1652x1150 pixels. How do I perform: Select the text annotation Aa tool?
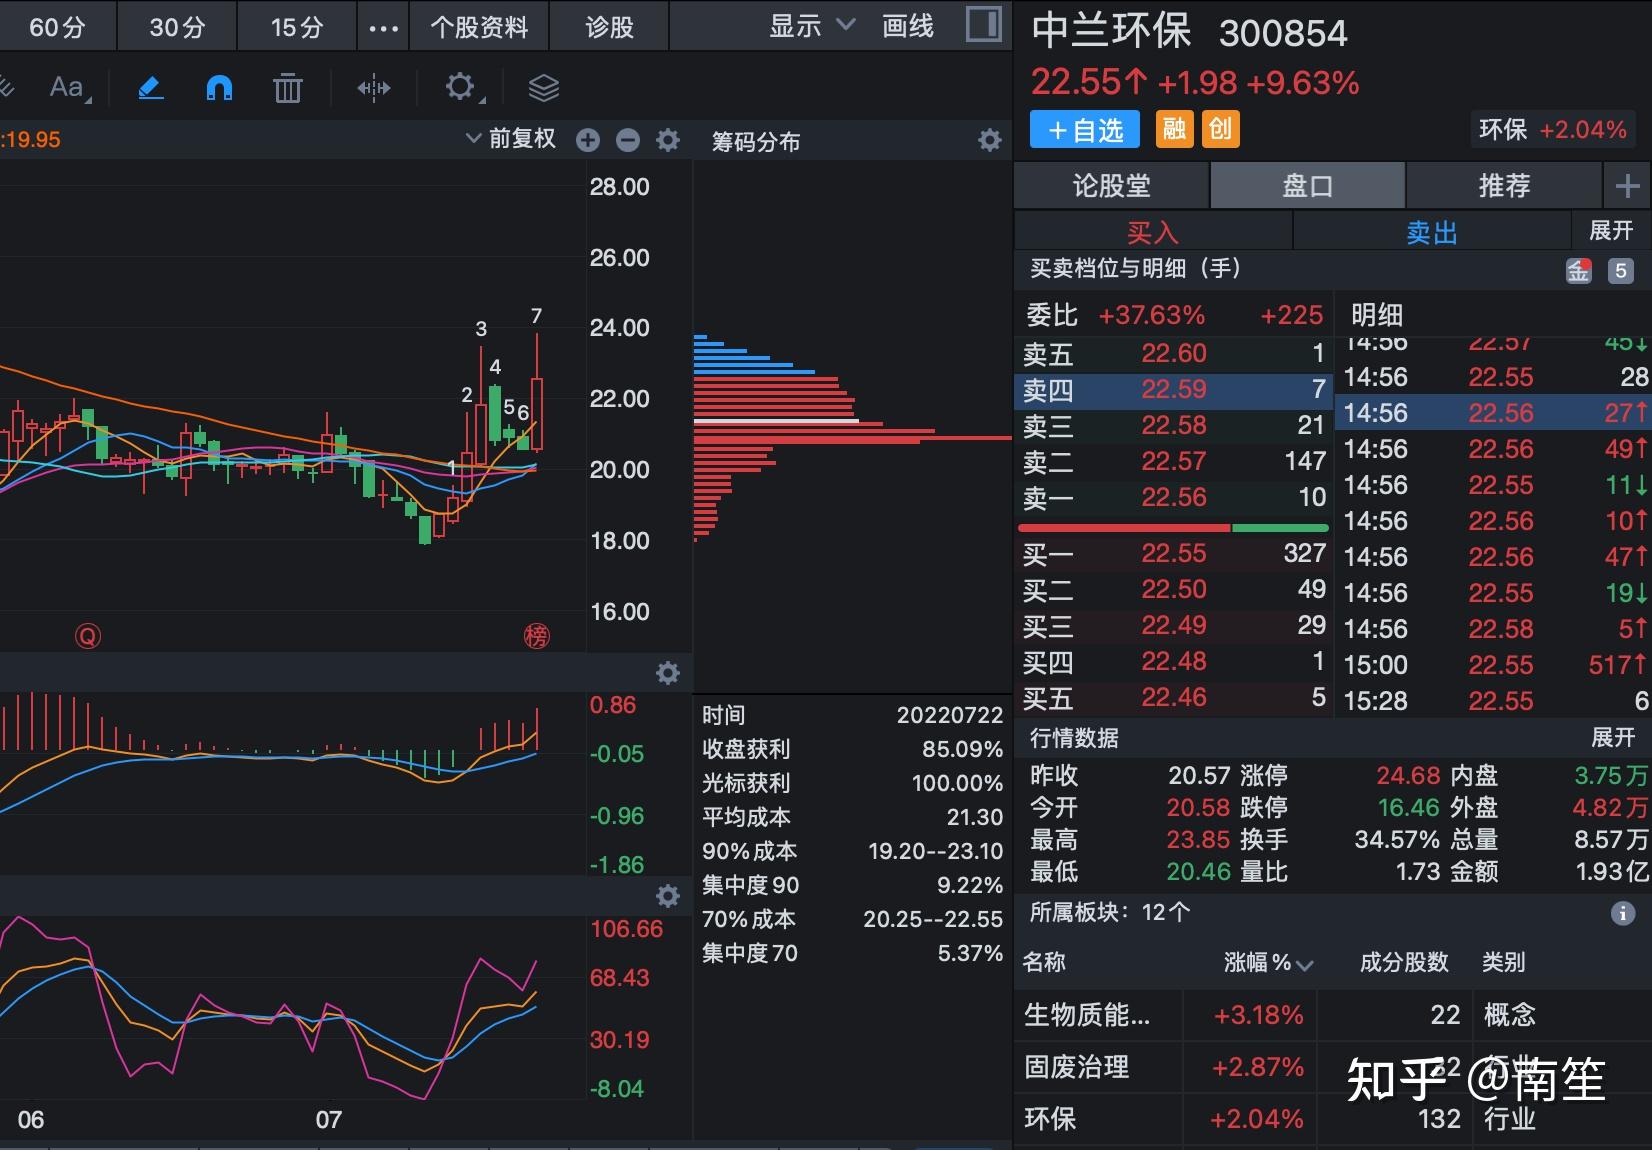click(69, 88)
